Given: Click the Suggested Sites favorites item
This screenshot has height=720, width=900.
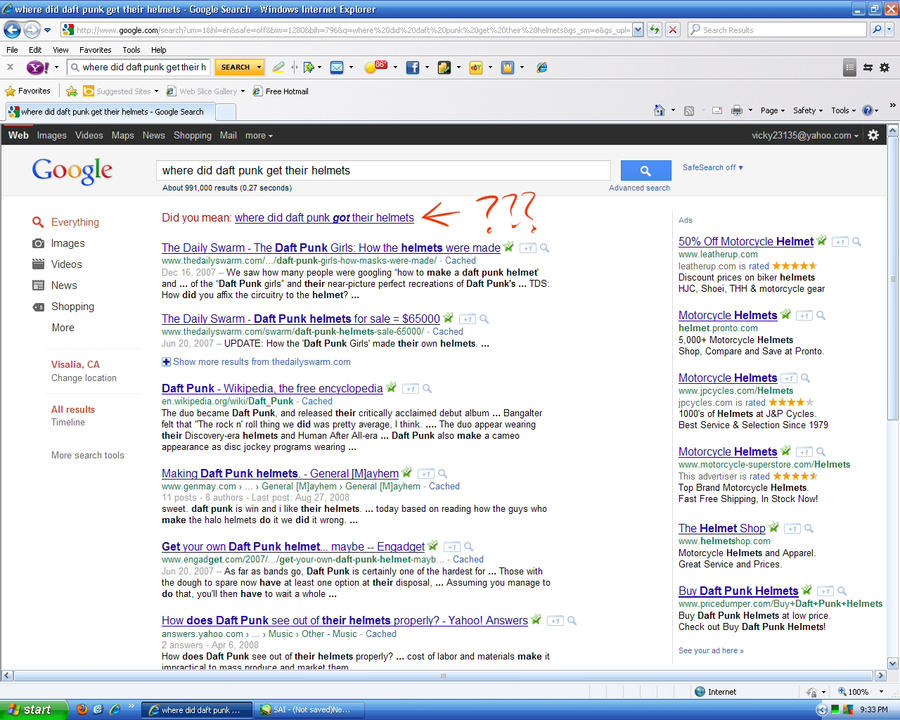Looking at the screenshot, I should 121,91.
